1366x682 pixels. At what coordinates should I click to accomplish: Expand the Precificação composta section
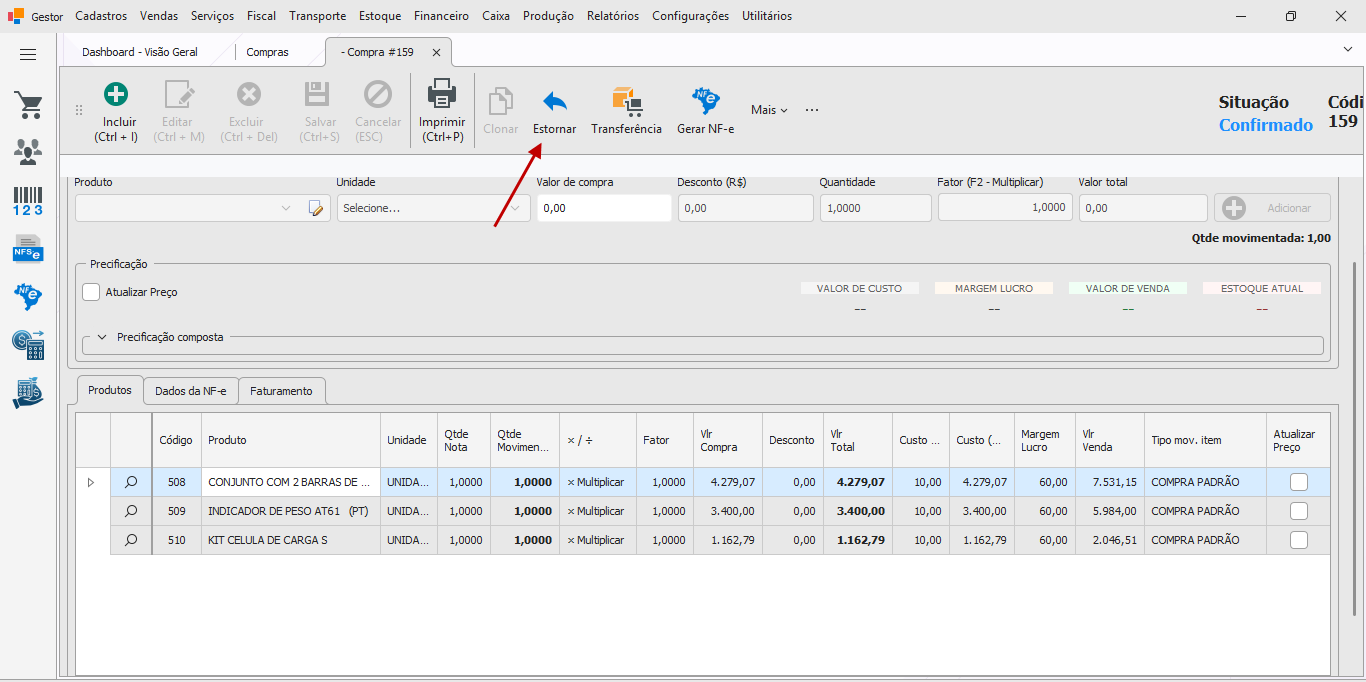click(x=102, y=337)
